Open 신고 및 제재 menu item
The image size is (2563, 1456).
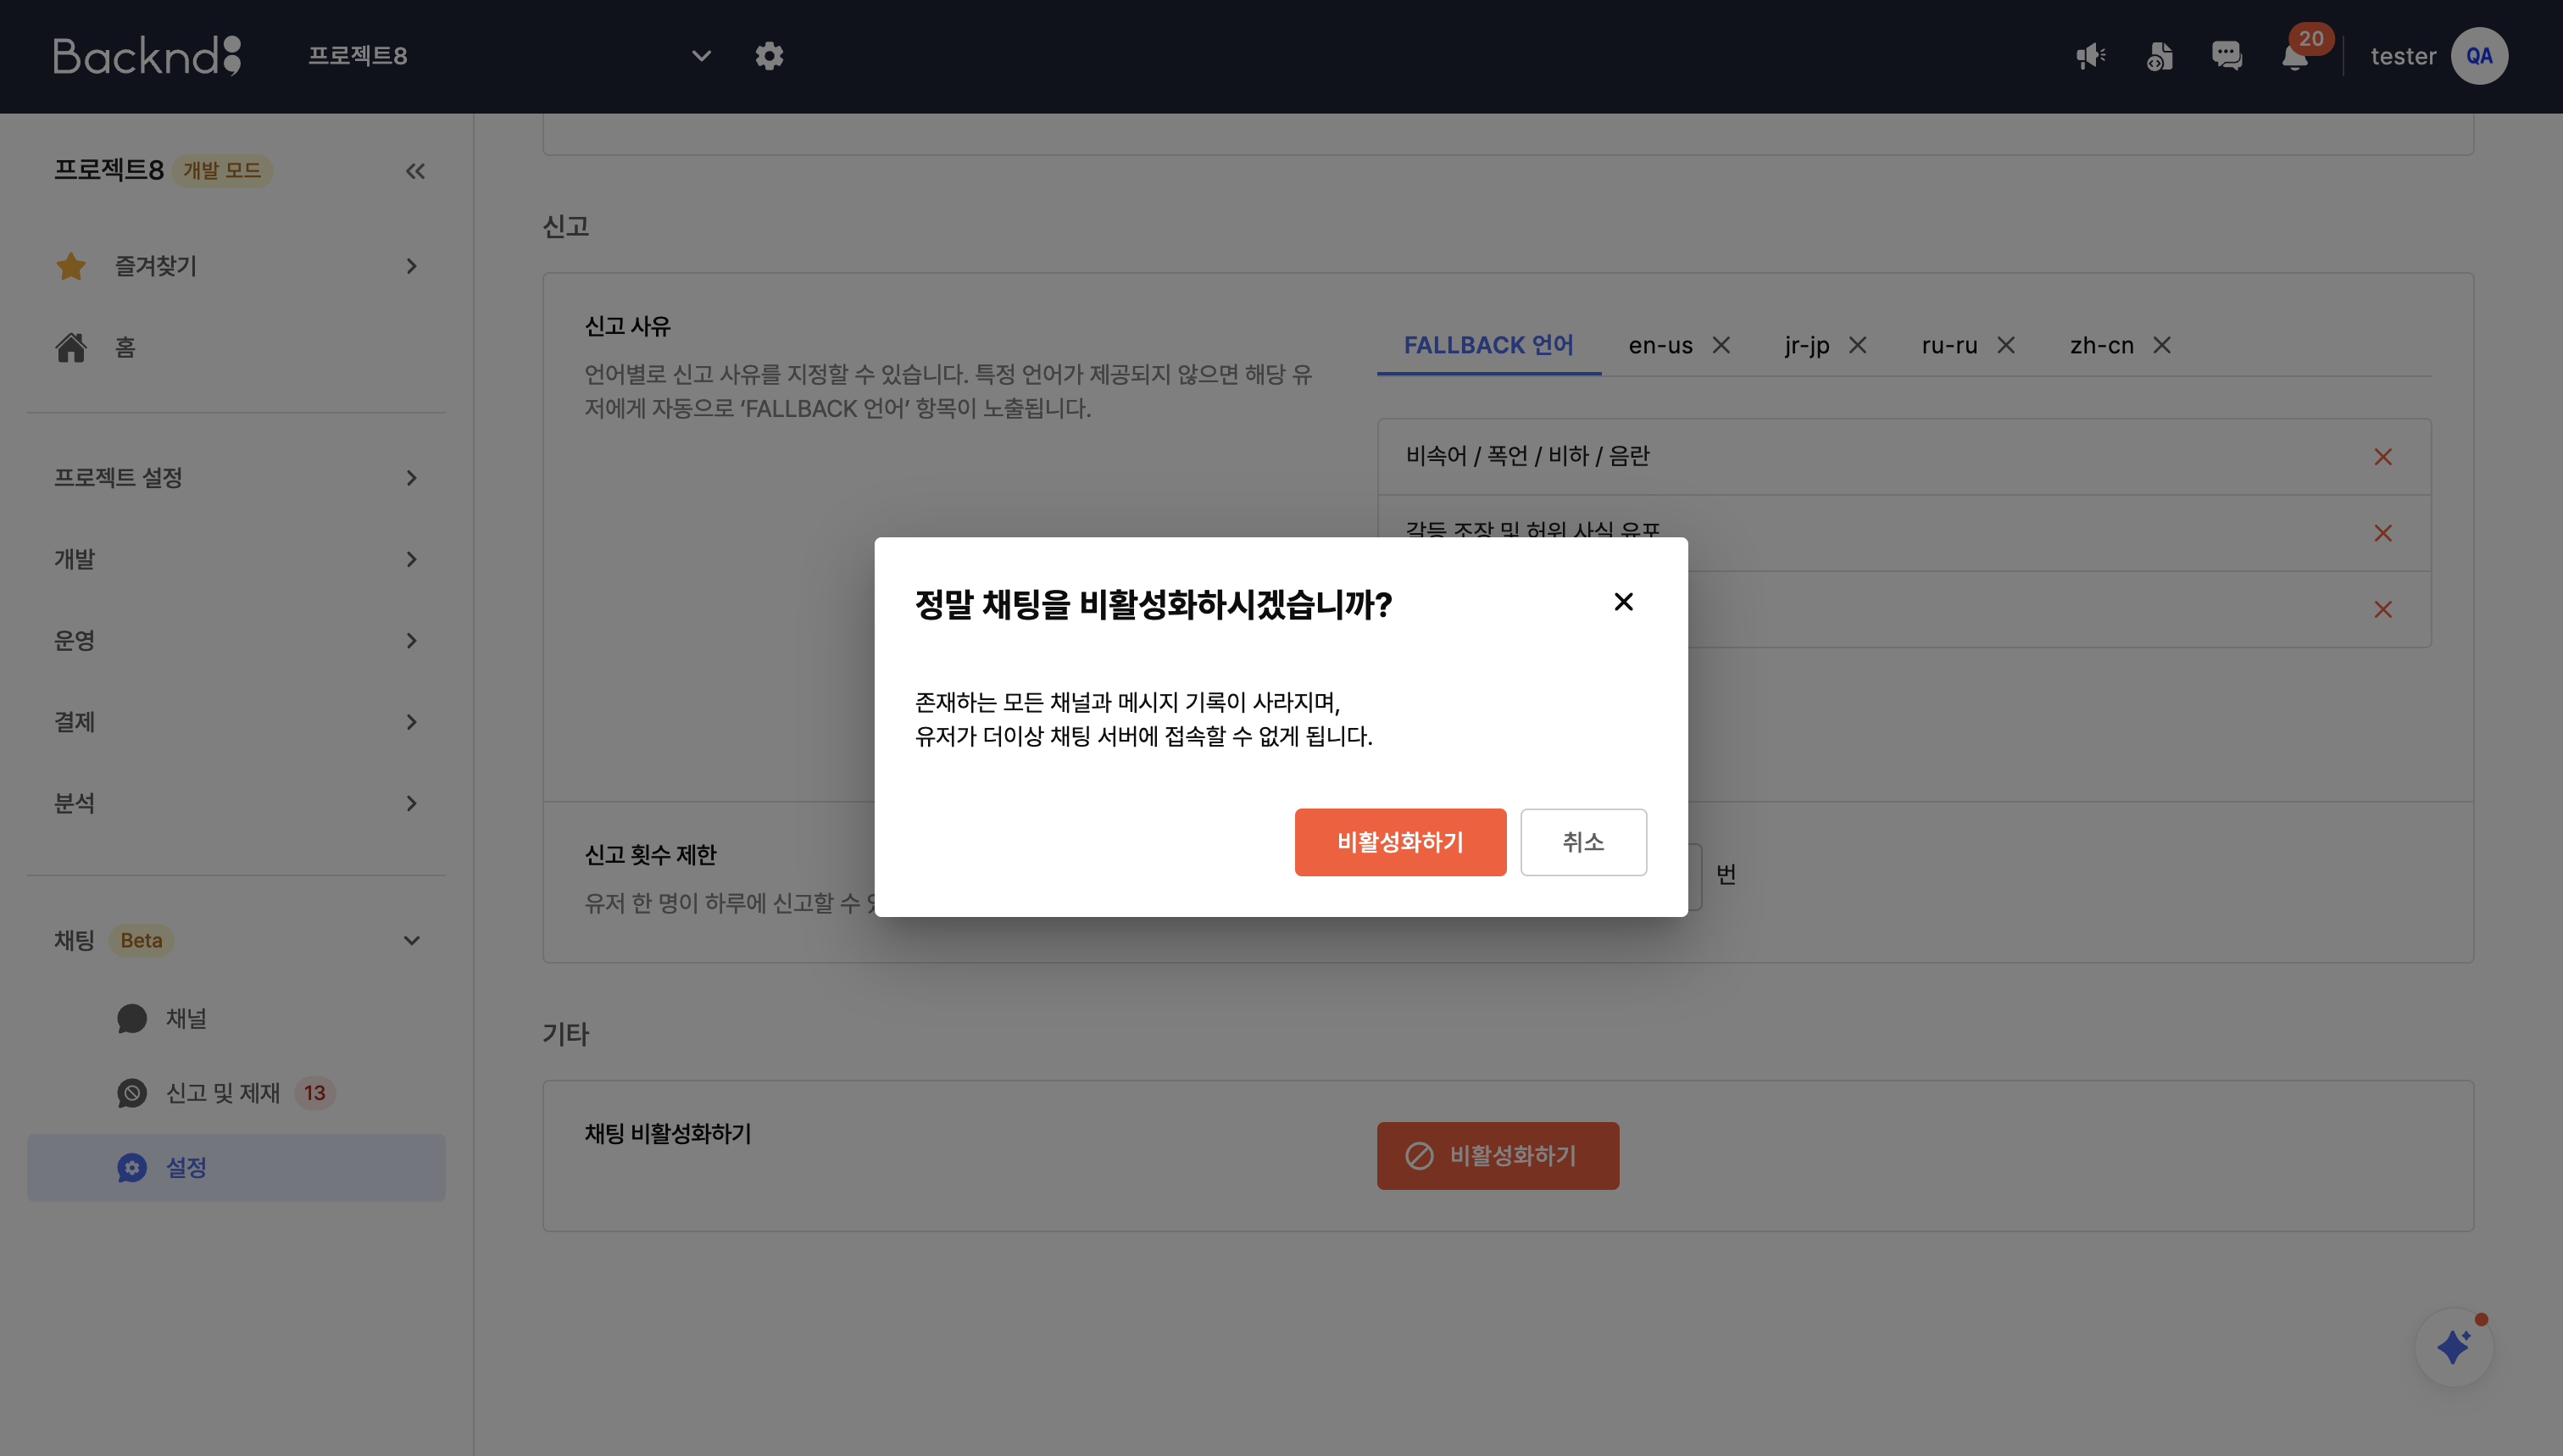(236, 1093)
